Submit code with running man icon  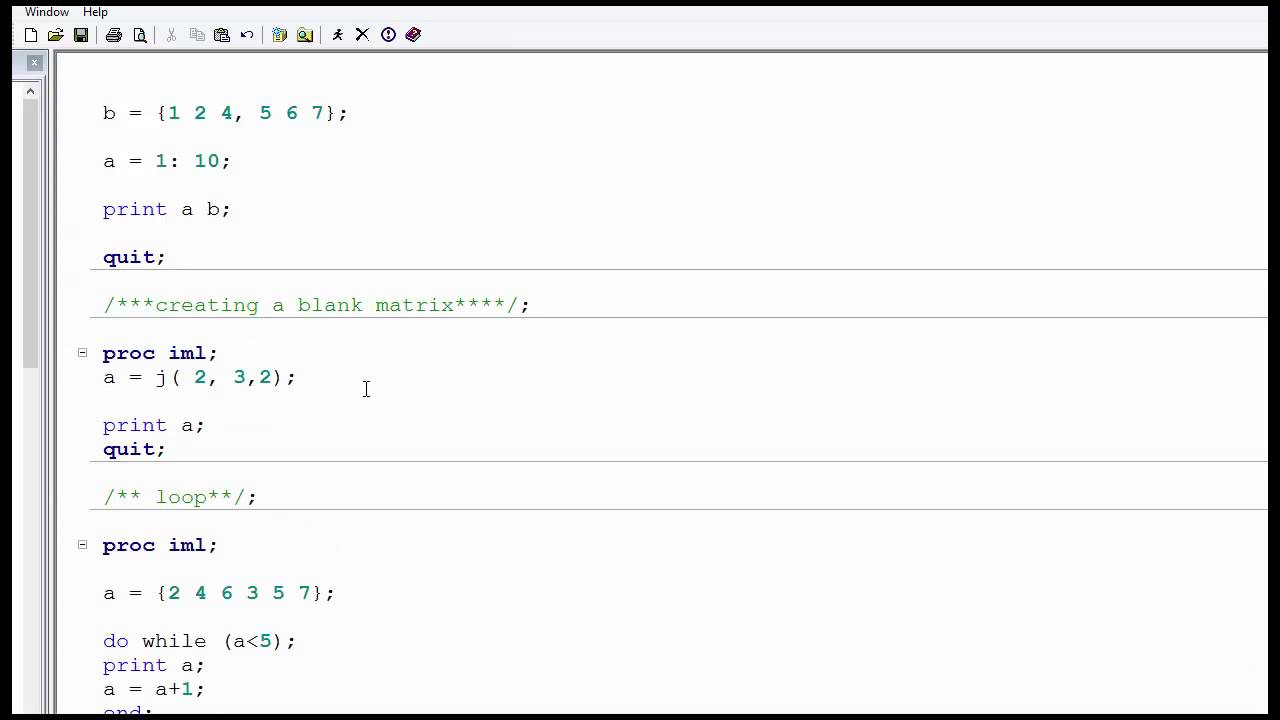coord(338,35)
